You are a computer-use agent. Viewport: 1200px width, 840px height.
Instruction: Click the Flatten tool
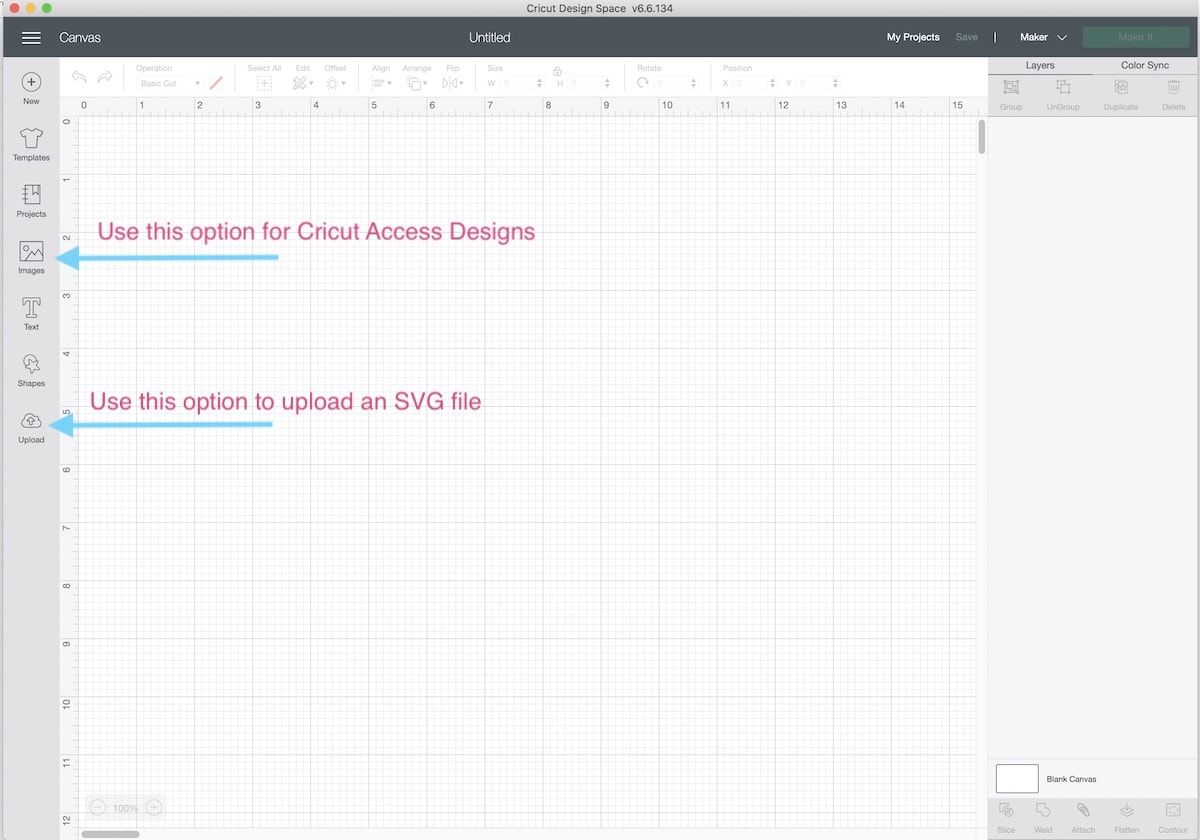coord(1127,817)
